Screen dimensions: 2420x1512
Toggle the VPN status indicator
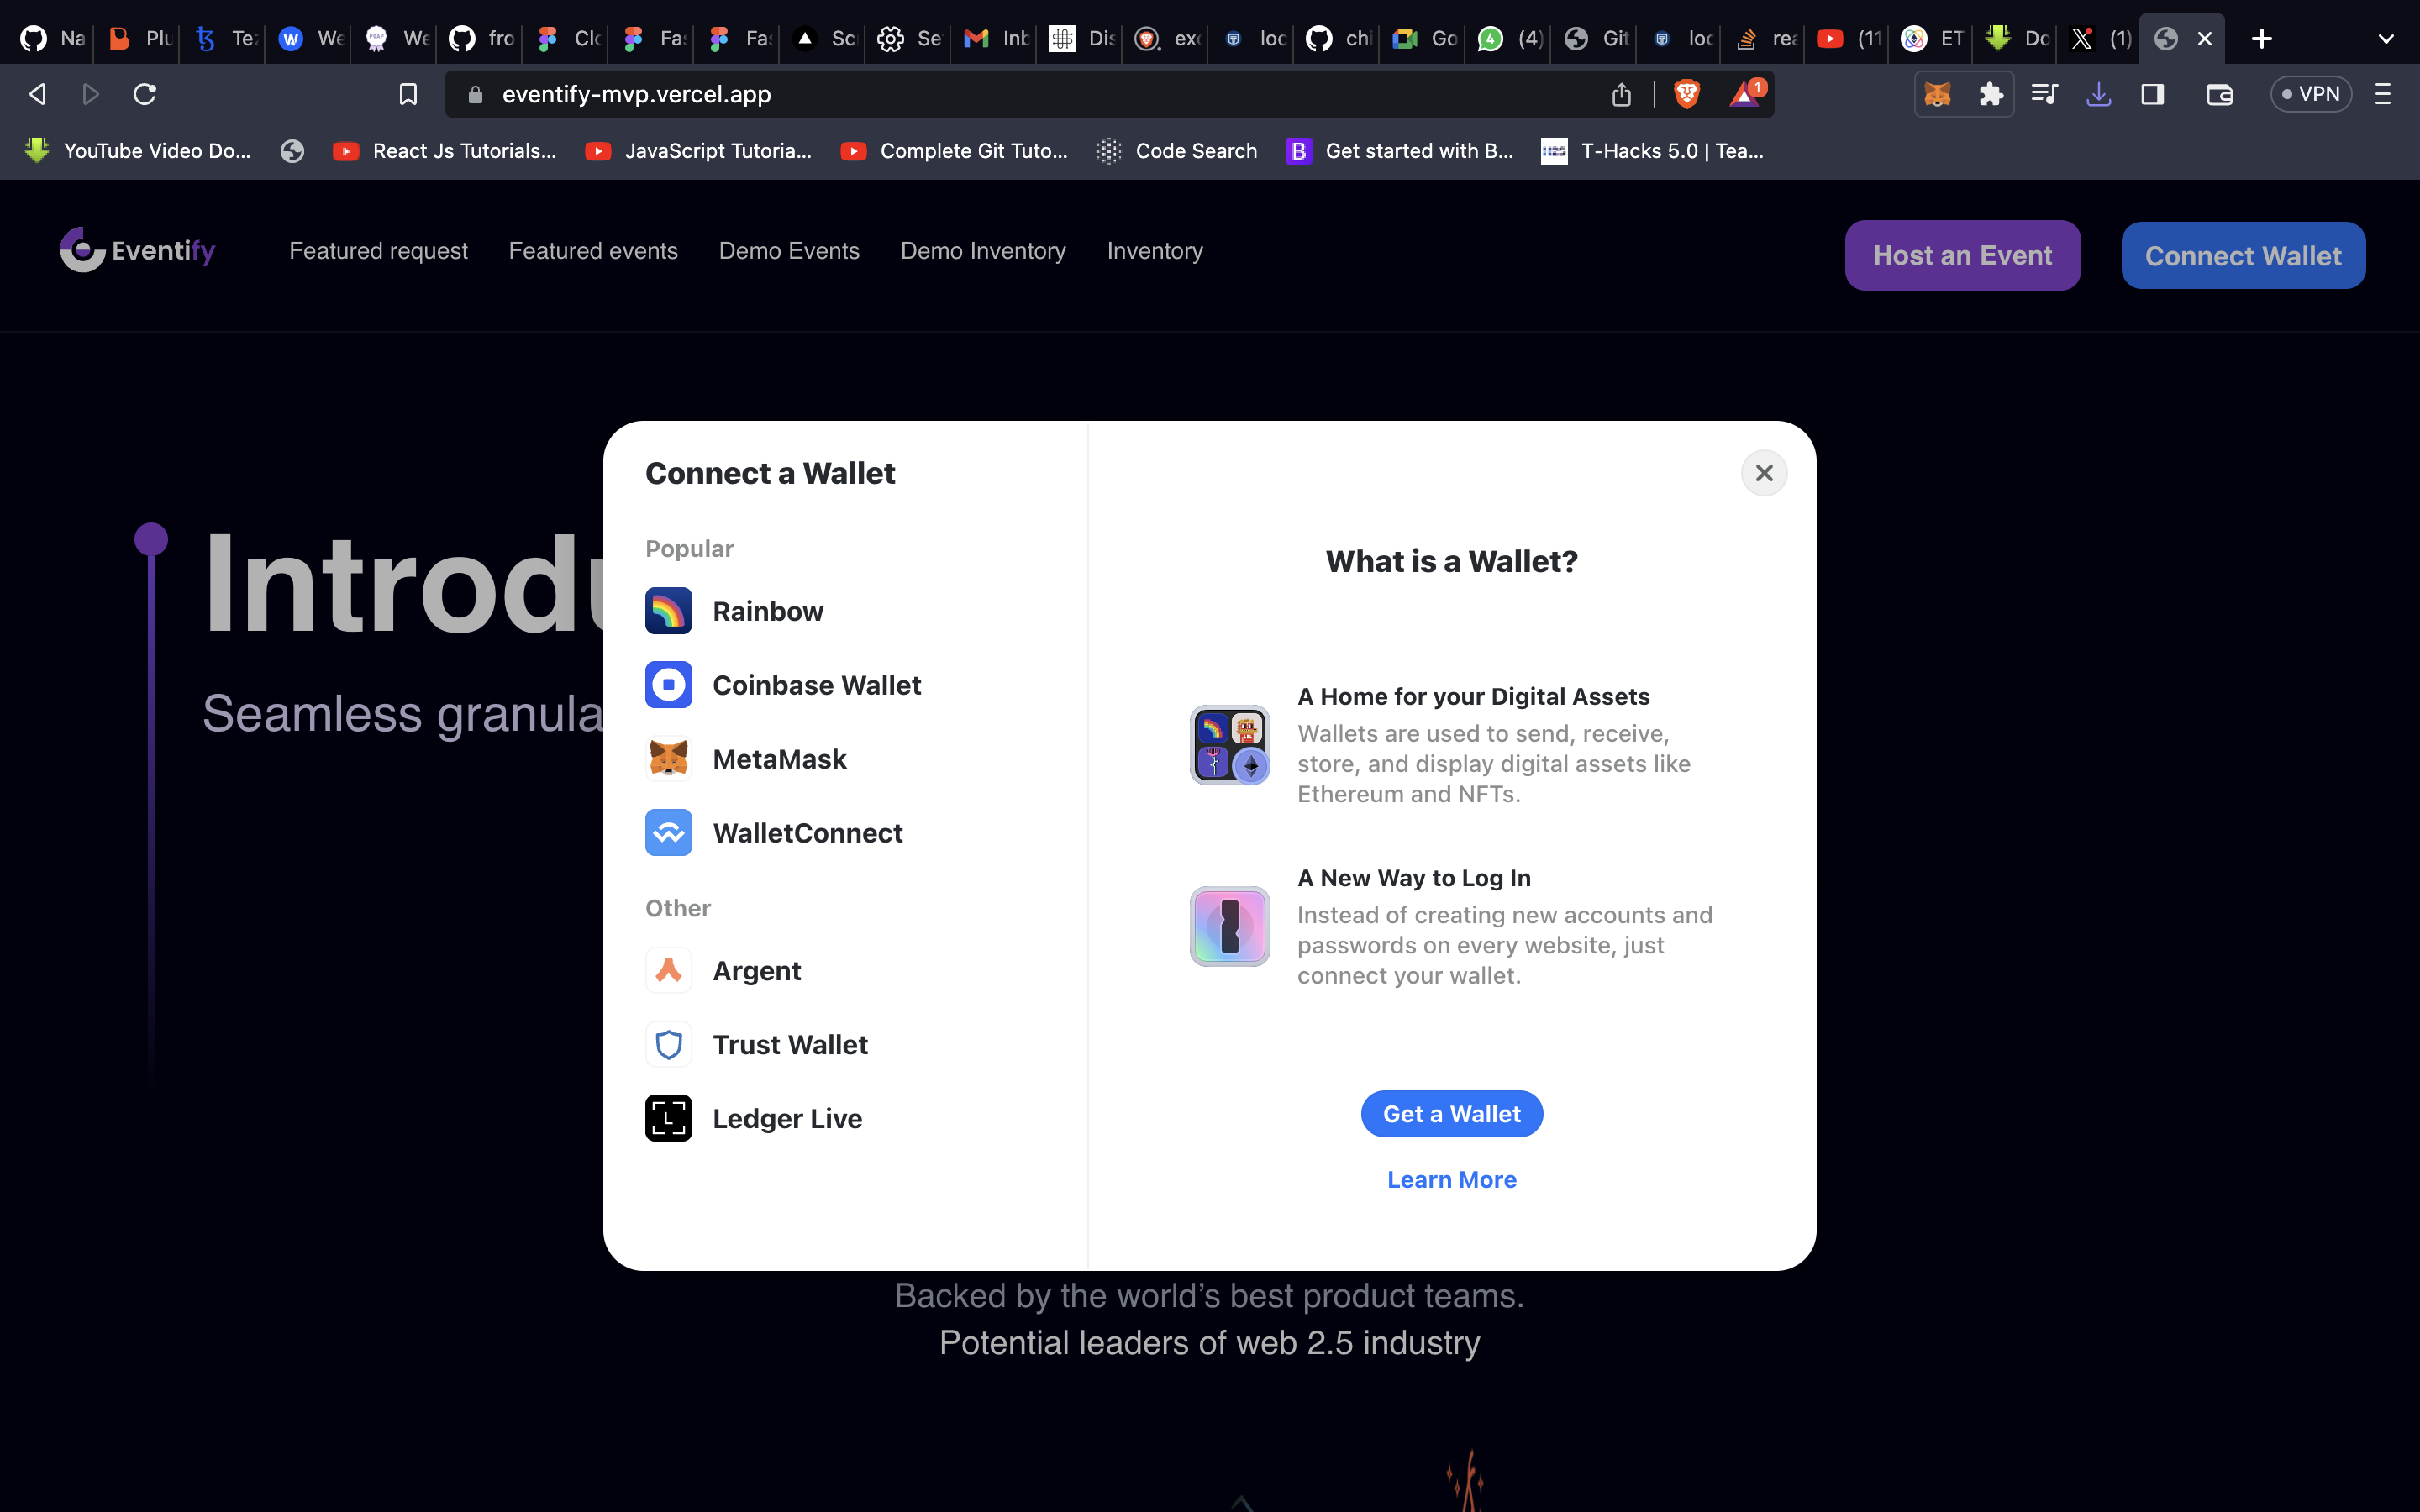point(2310,94)
